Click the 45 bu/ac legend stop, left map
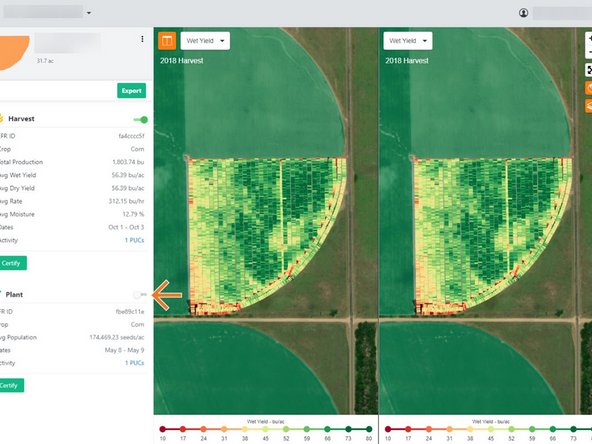The image size is (592, 444). point(265,429)
